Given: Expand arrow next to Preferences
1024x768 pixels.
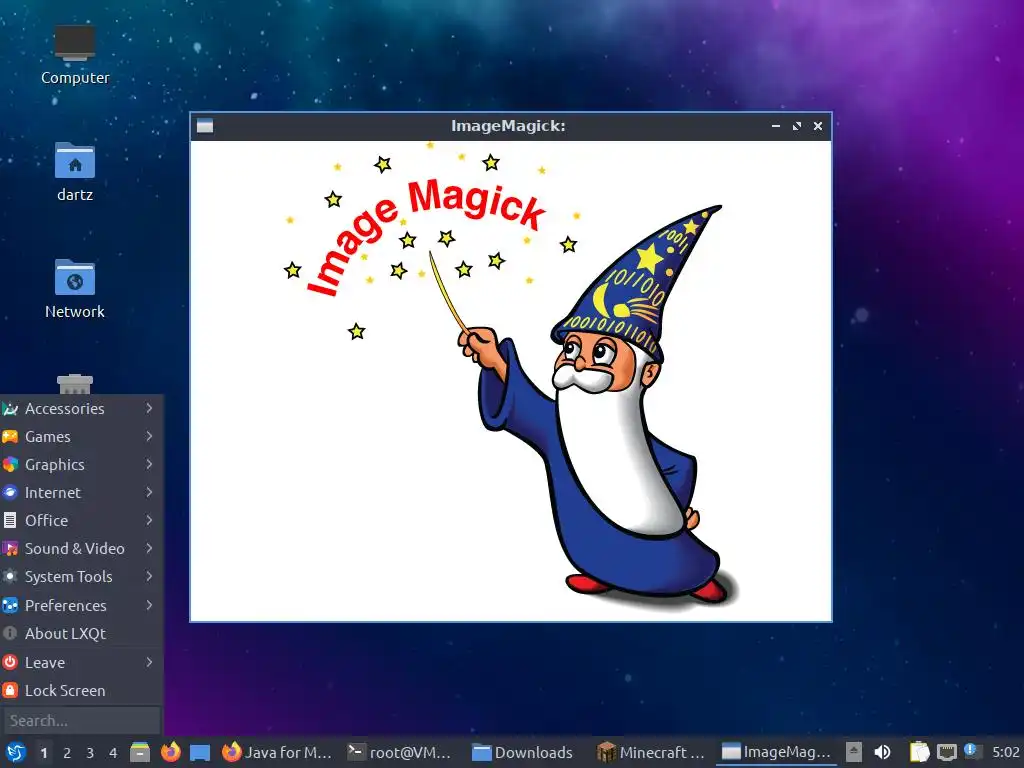Looking at the screenshot, I should click(x=150, y=605).
